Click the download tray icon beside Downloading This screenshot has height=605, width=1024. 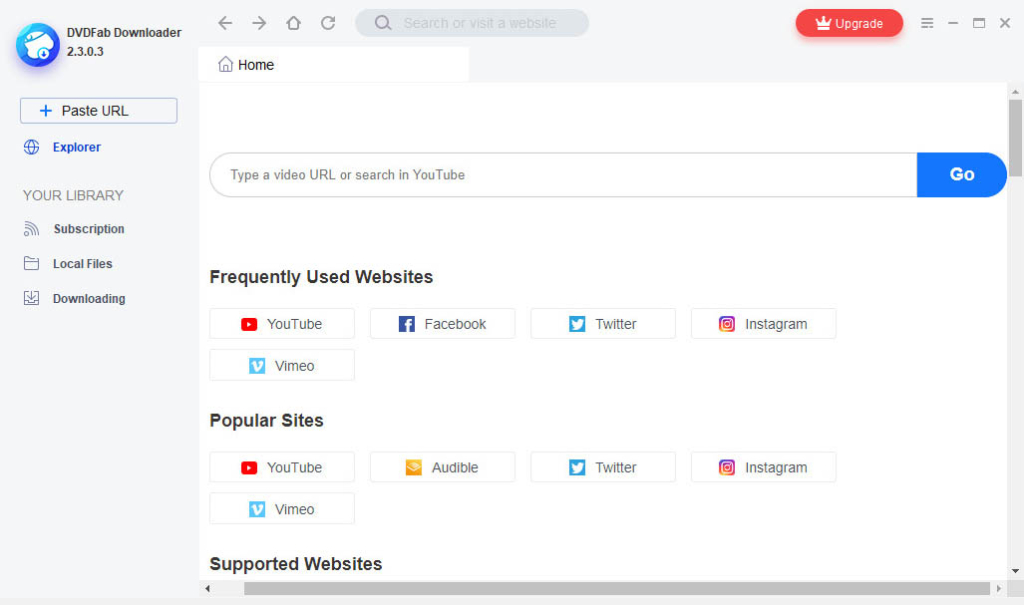31,299
